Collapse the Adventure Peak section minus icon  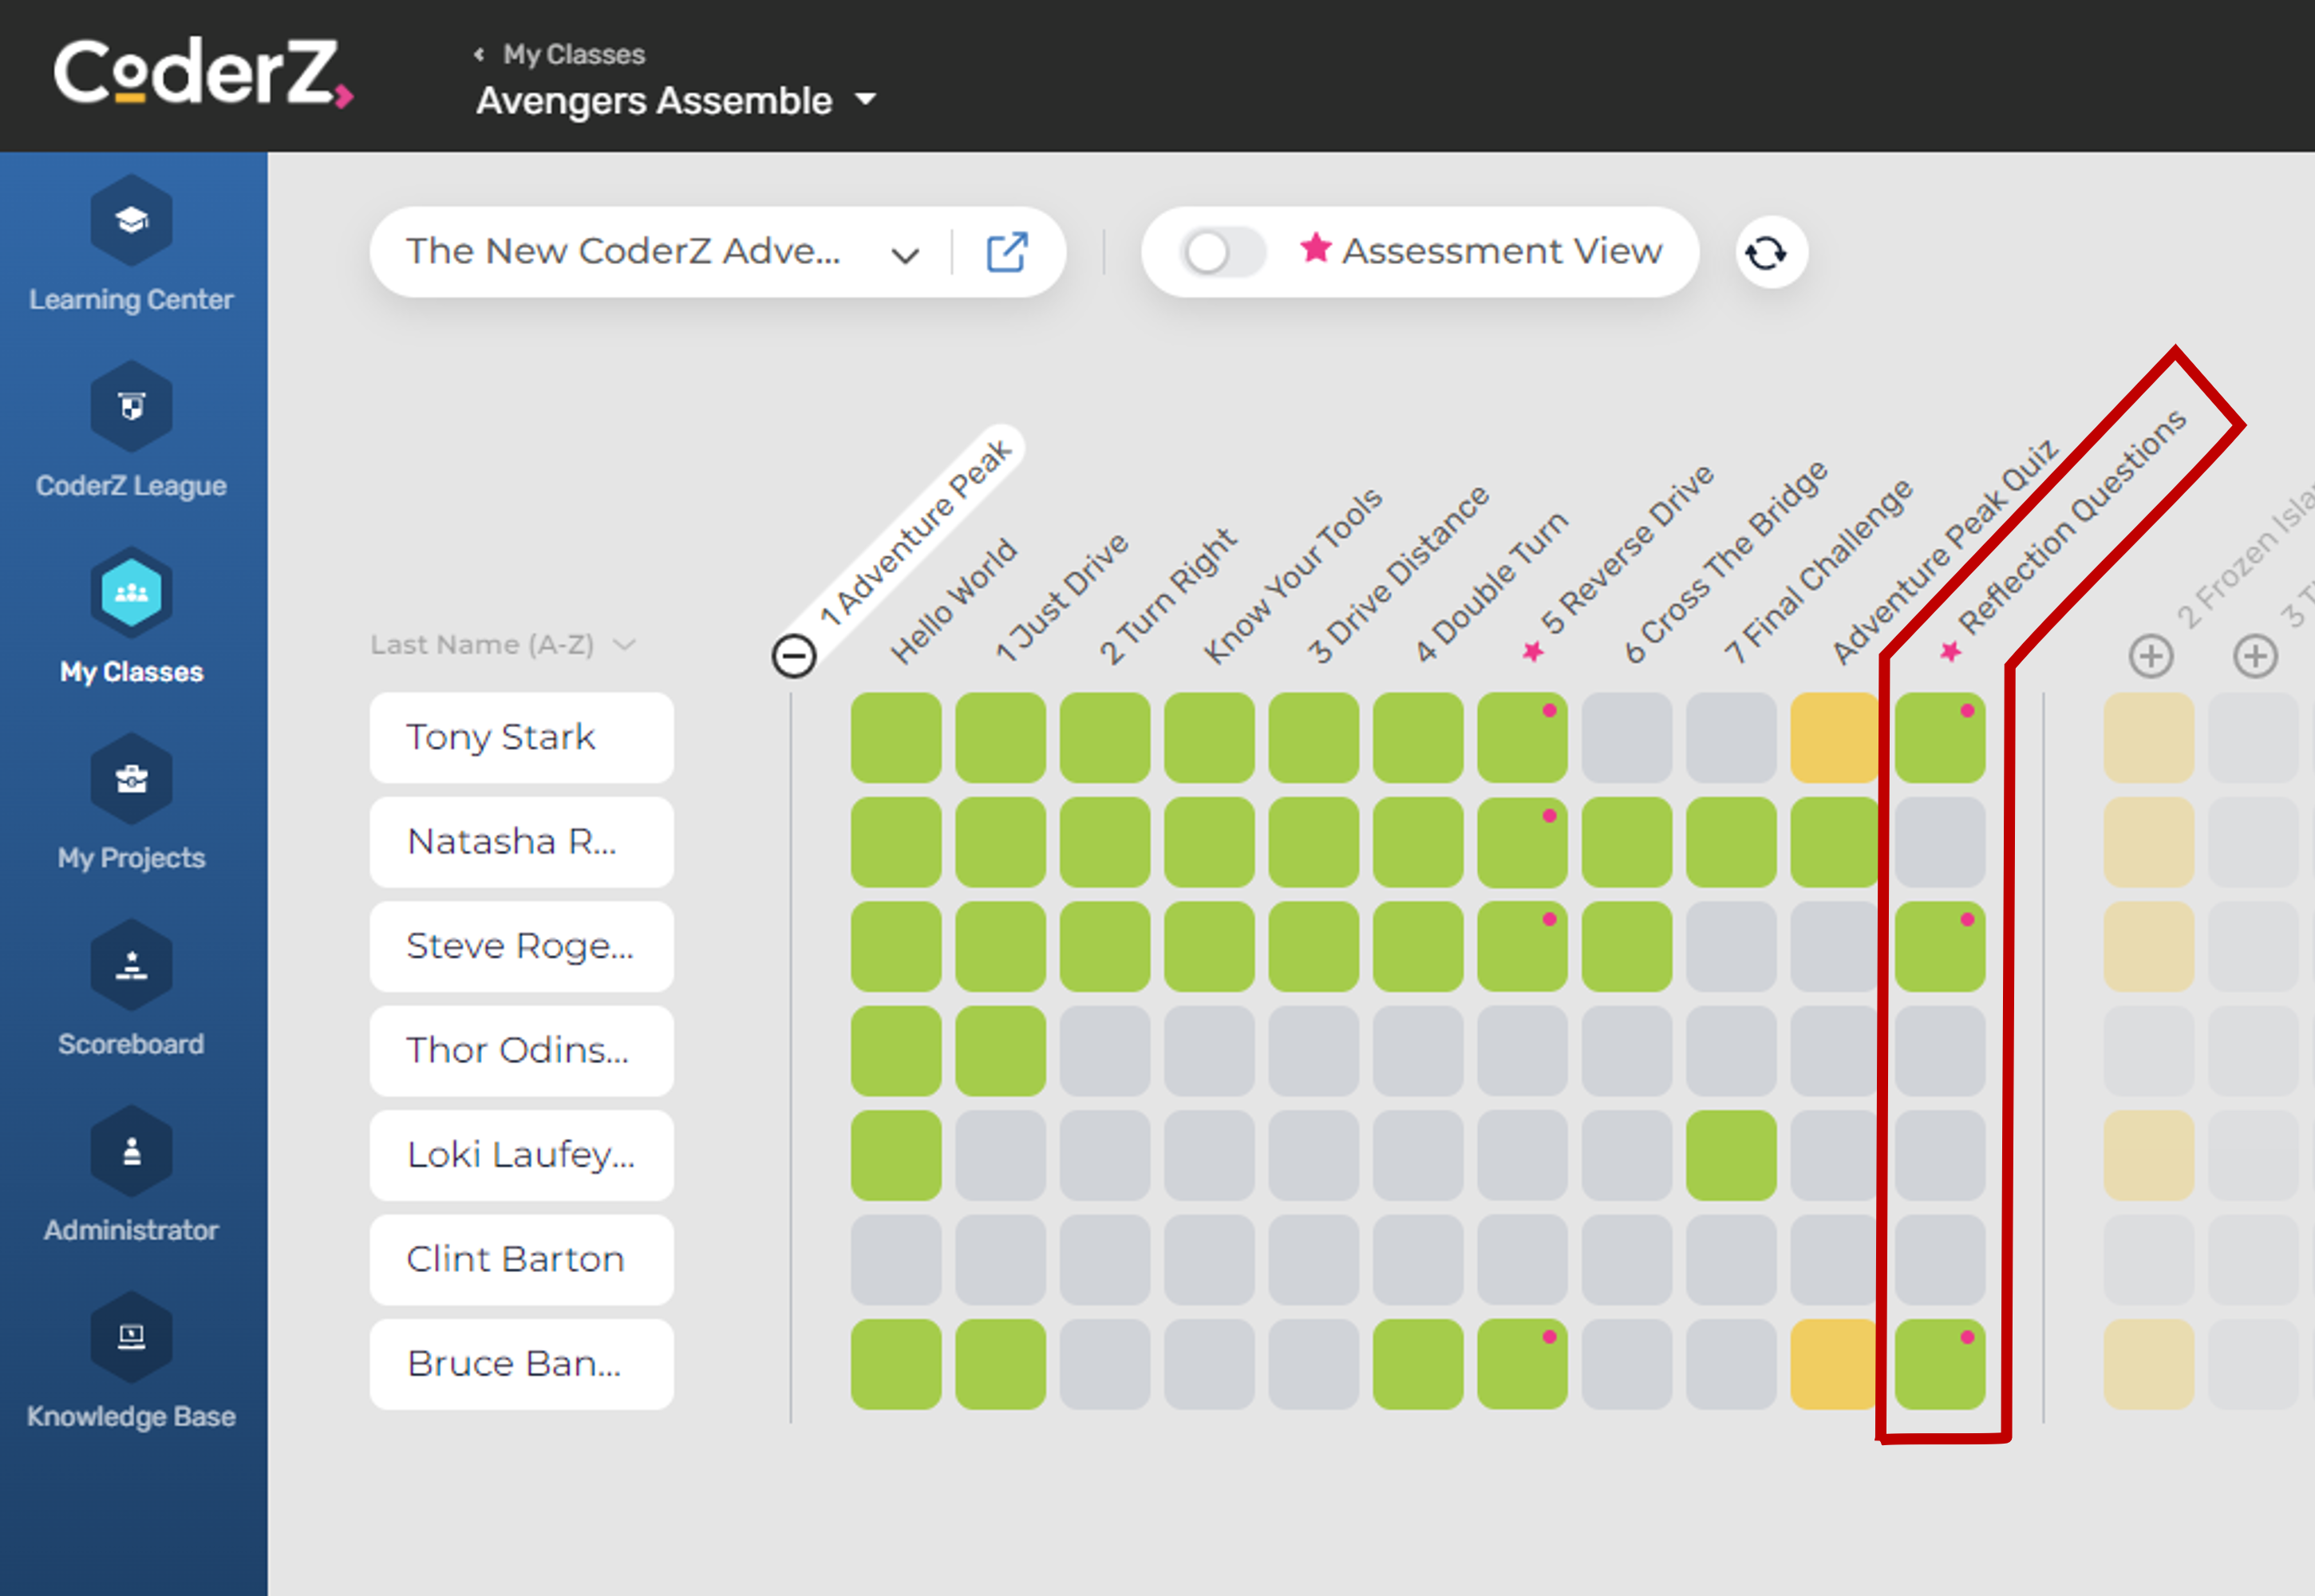click(794, 656)
